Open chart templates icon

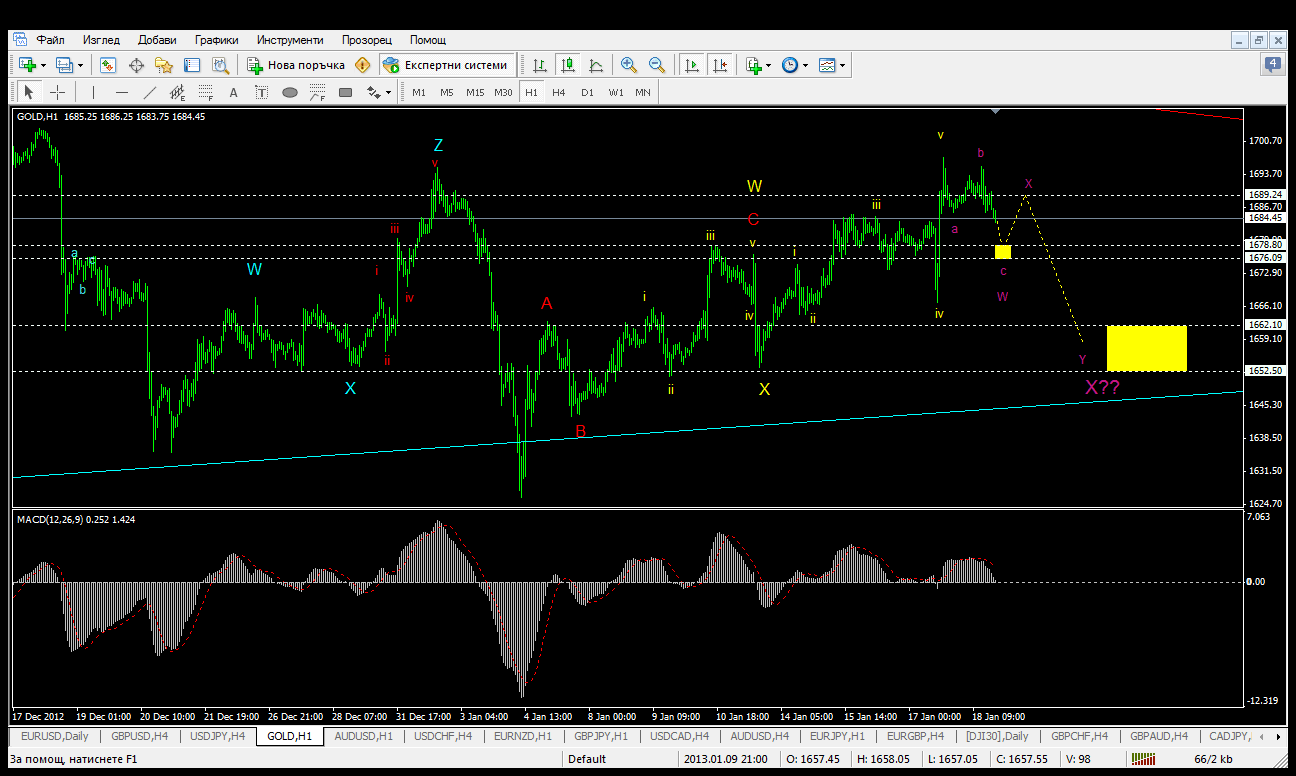point(827,65)
